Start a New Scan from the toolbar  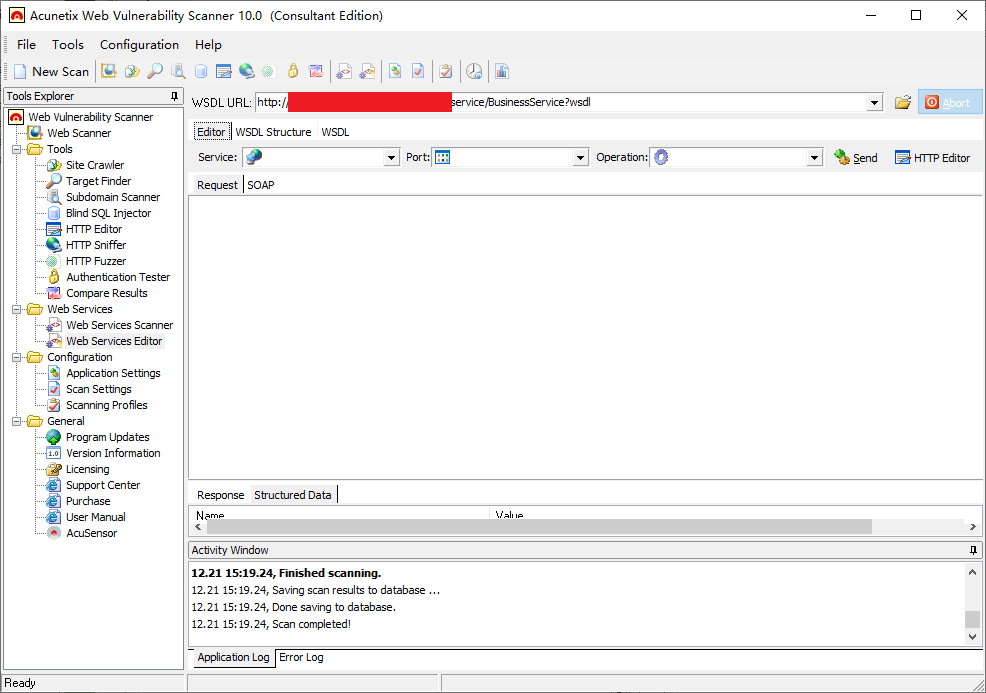click(x=51, y=72)
